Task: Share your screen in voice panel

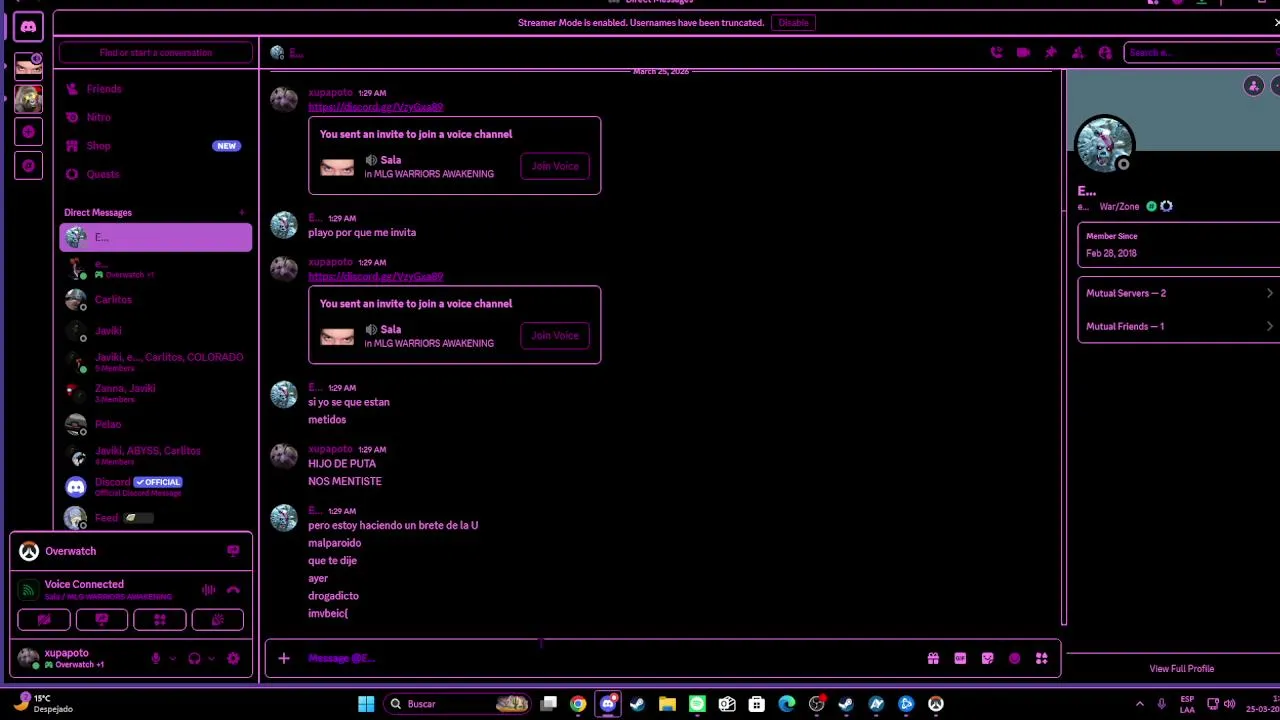Action: tap(102, 620)
